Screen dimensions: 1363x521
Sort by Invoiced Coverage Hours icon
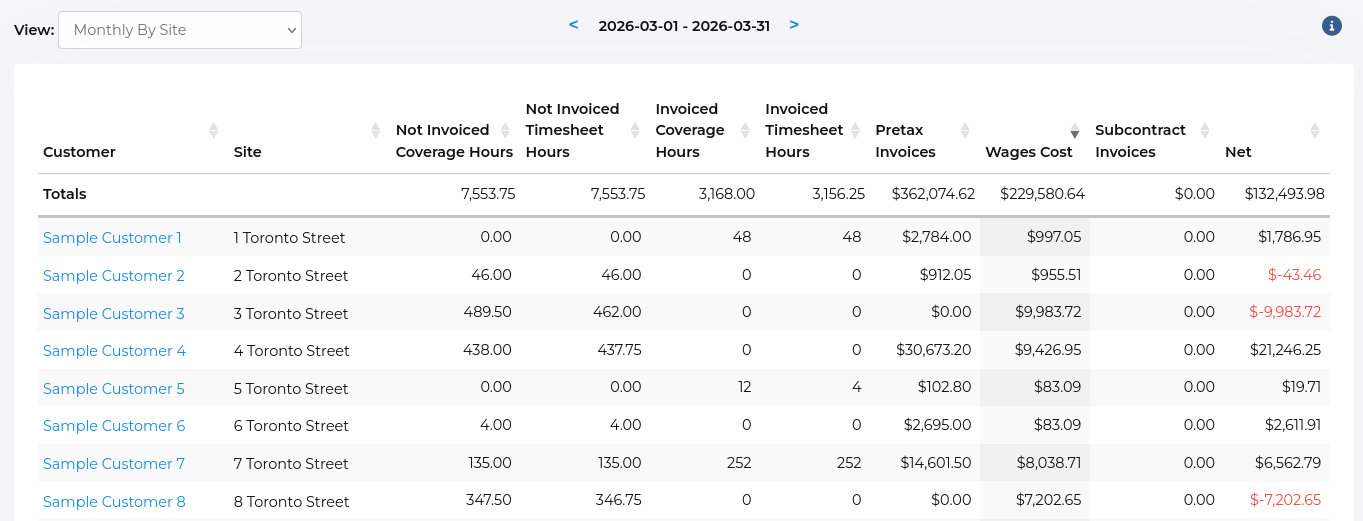(745, 131)
